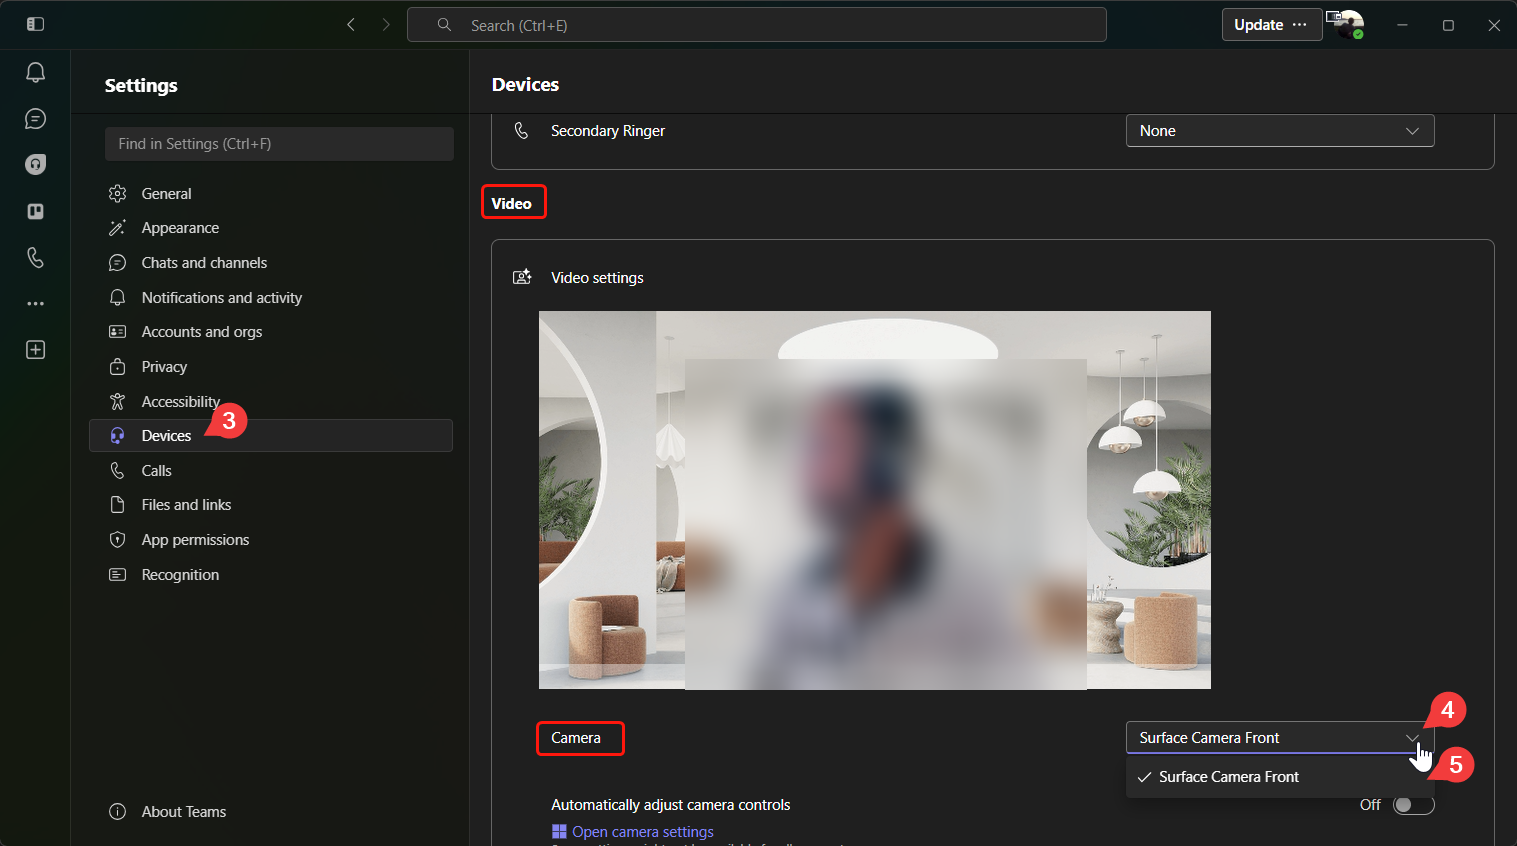The image size is (1517, 846).
Task: Open the more options dots beside Update
Action: [1299, 25]
